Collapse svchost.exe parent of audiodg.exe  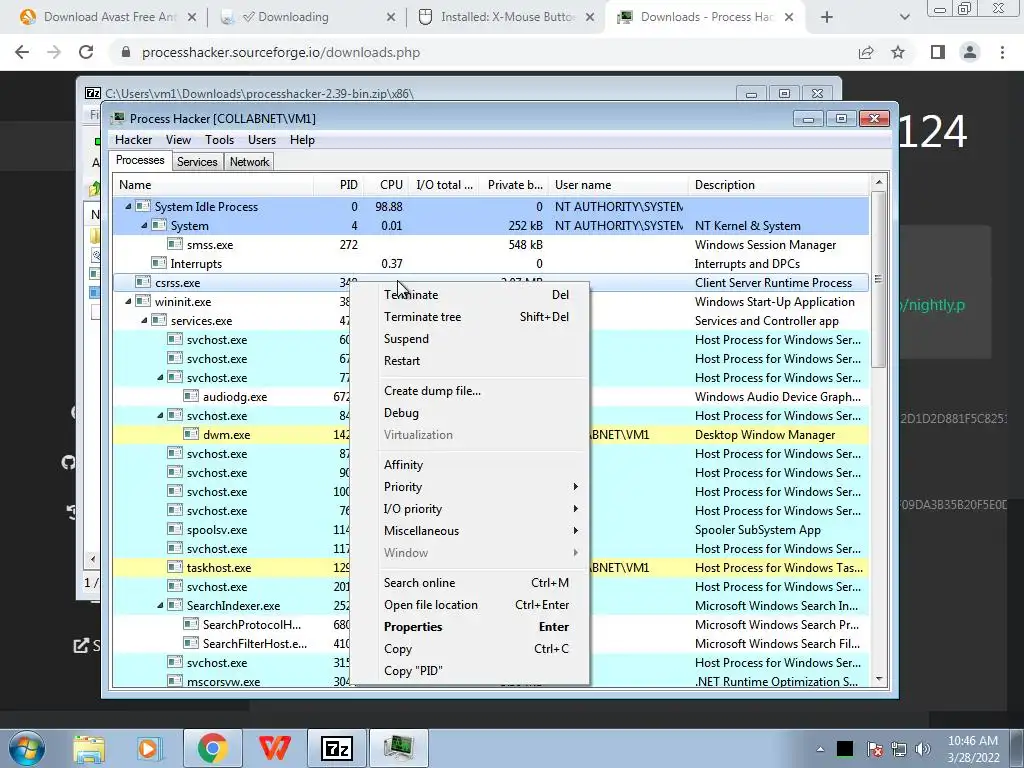click(160, 377)
